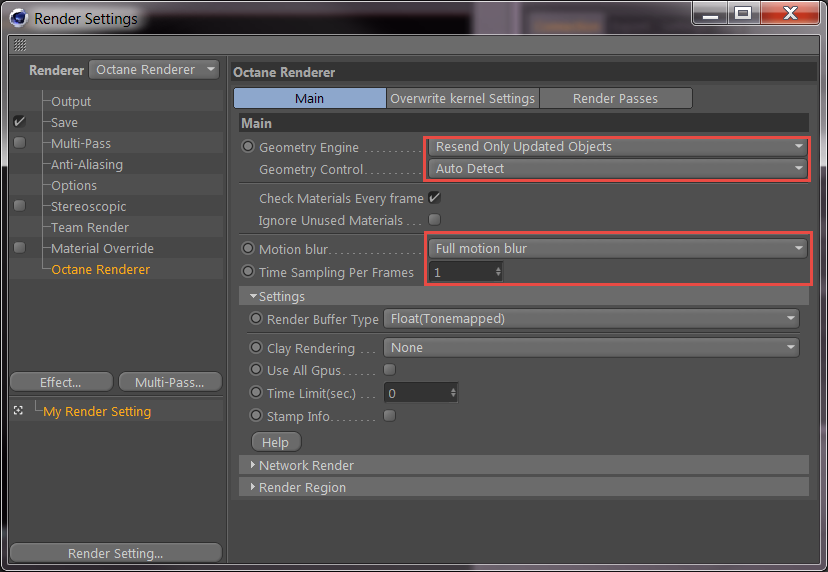Open Clay Rendering None dropdown
The height and width of the screenshot is (572, 828).
[x=591, y=348]
